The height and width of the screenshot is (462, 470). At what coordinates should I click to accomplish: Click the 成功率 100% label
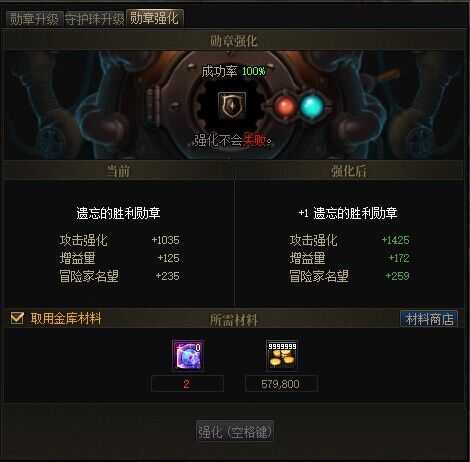[233, 71]
